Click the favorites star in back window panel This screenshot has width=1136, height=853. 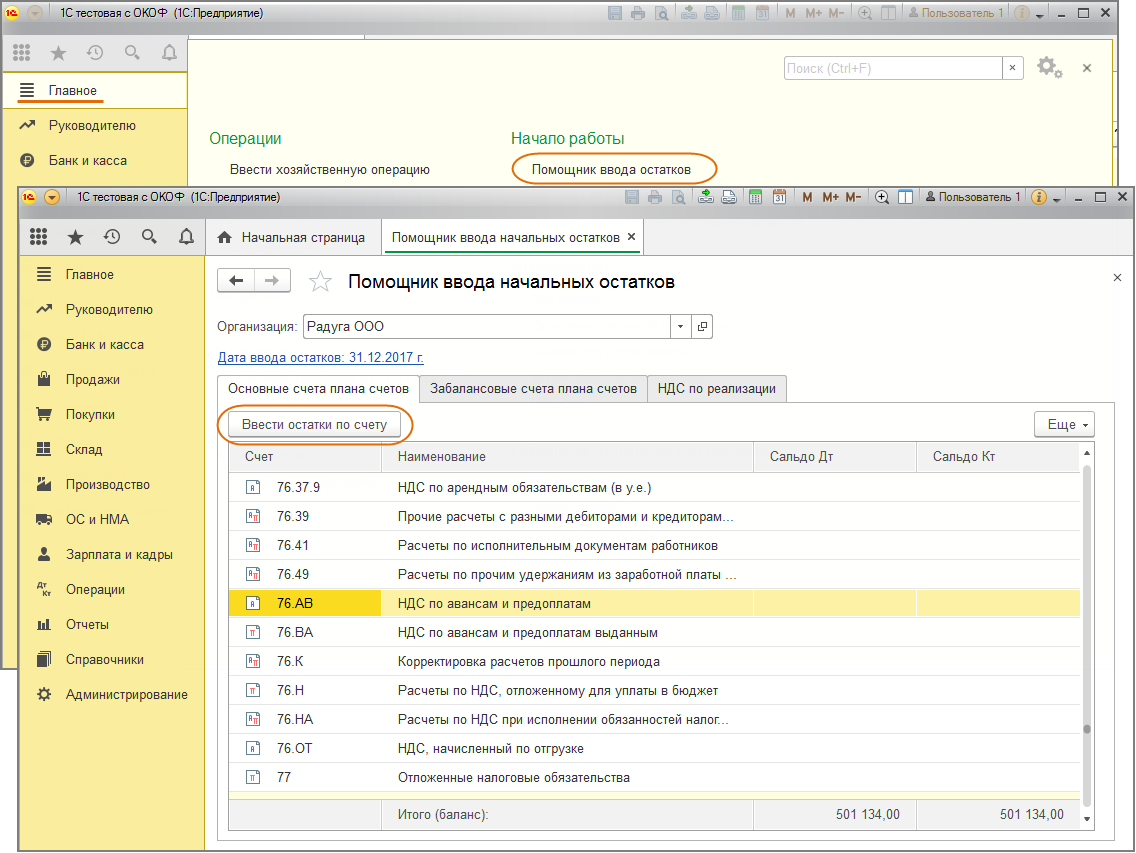(58, 52)
